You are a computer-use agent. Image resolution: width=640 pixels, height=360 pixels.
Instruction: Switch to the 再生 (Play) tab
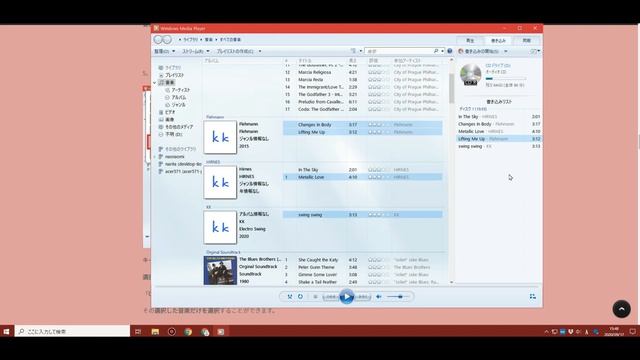click(470, 40)
